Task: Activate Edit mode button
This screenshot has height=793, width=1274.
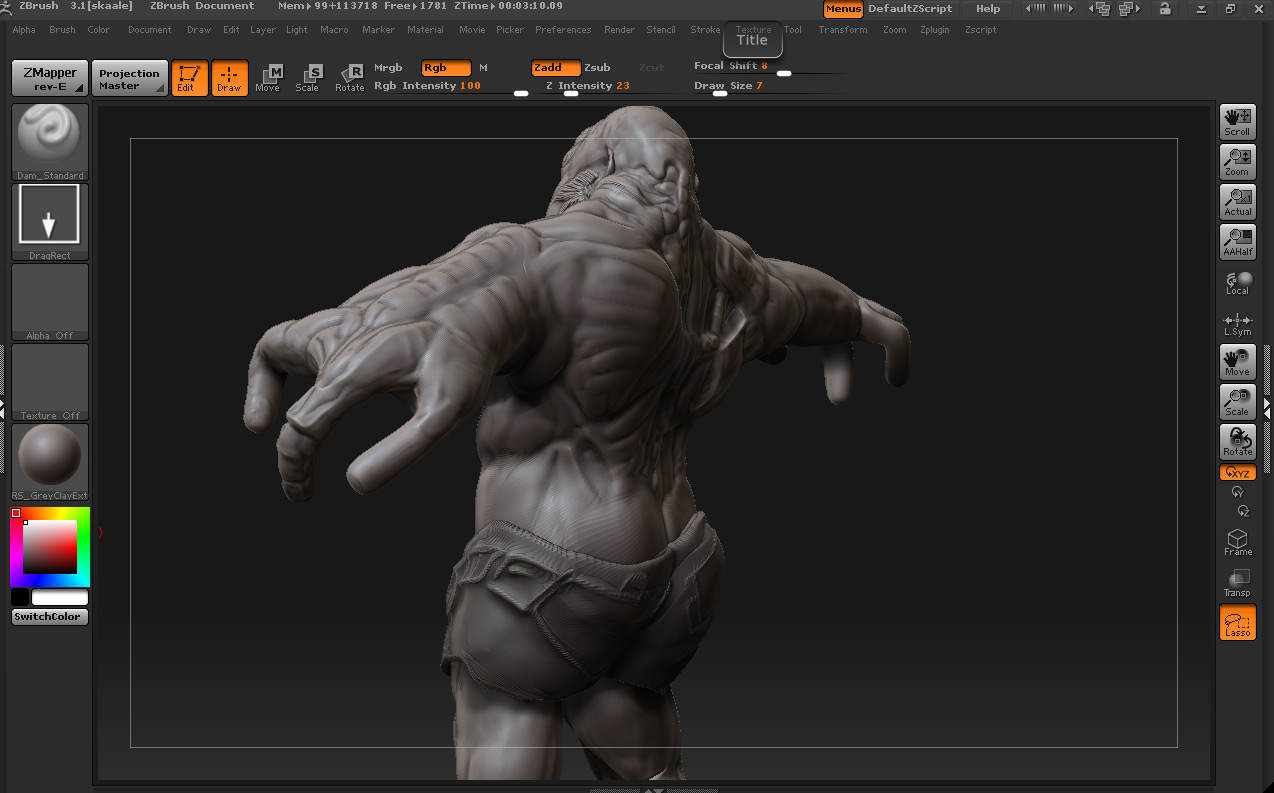Action: 189,78
